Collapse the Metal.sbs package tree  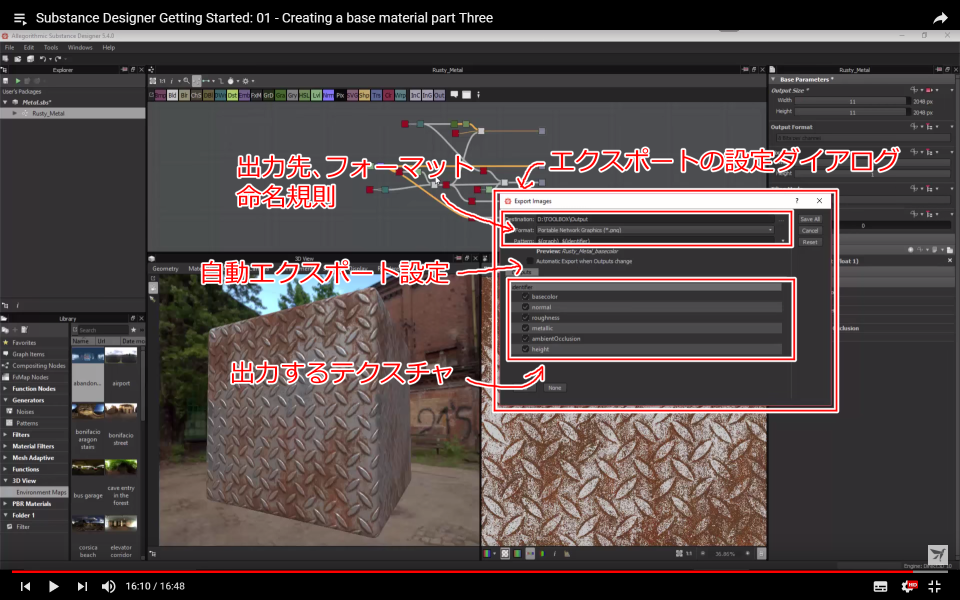click(x=6, y=102)
